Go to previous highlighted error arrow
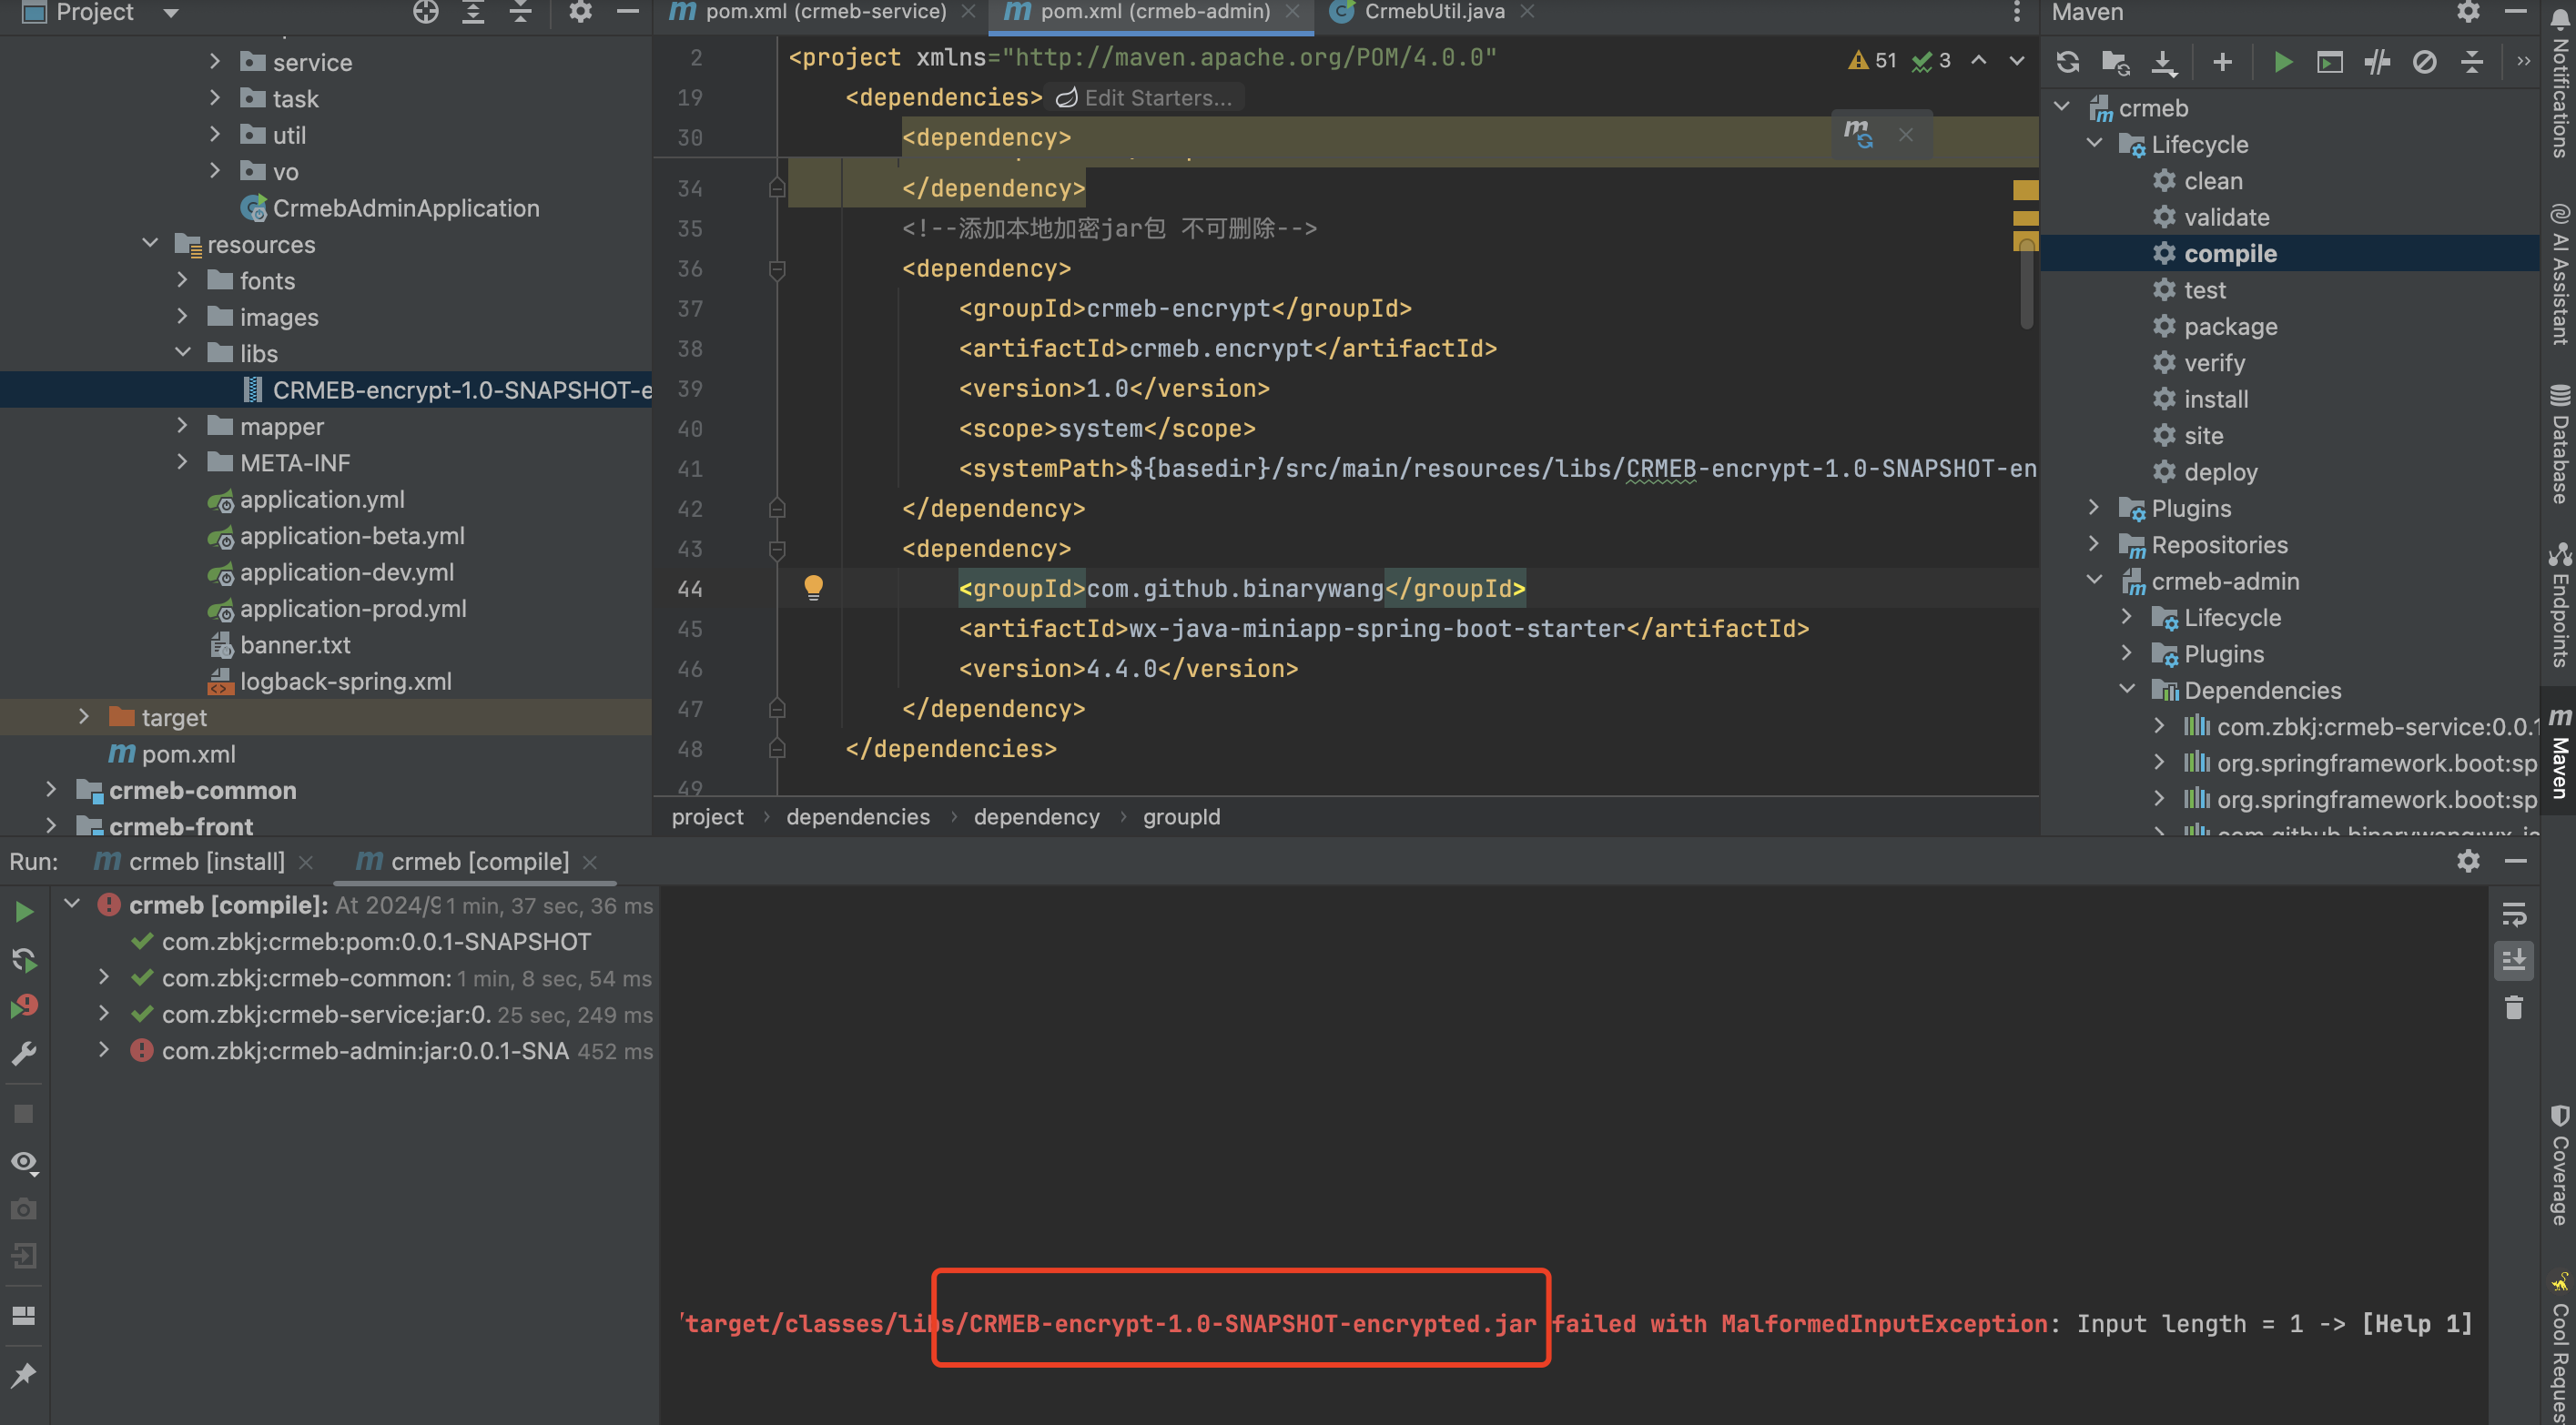This screenshot has width=2576, height=1425. point(1978,60)
